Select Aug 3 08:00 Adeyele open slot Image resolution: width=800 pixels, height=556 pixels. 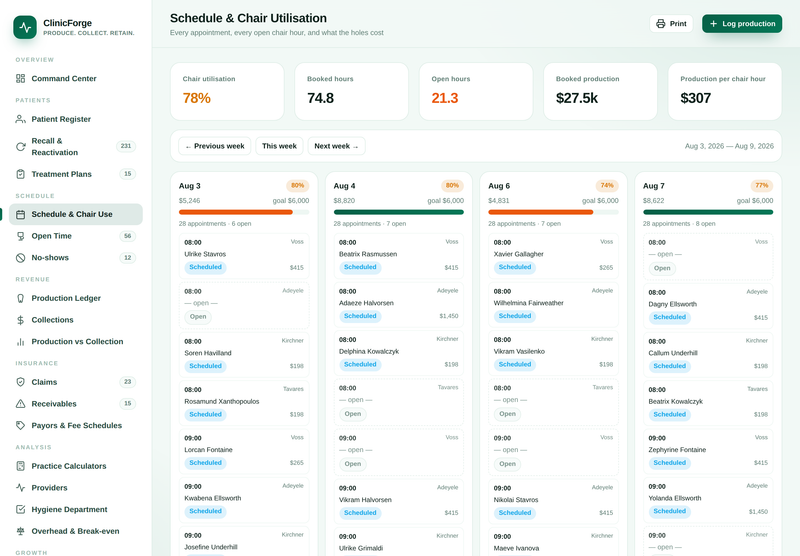coord(244,305)
